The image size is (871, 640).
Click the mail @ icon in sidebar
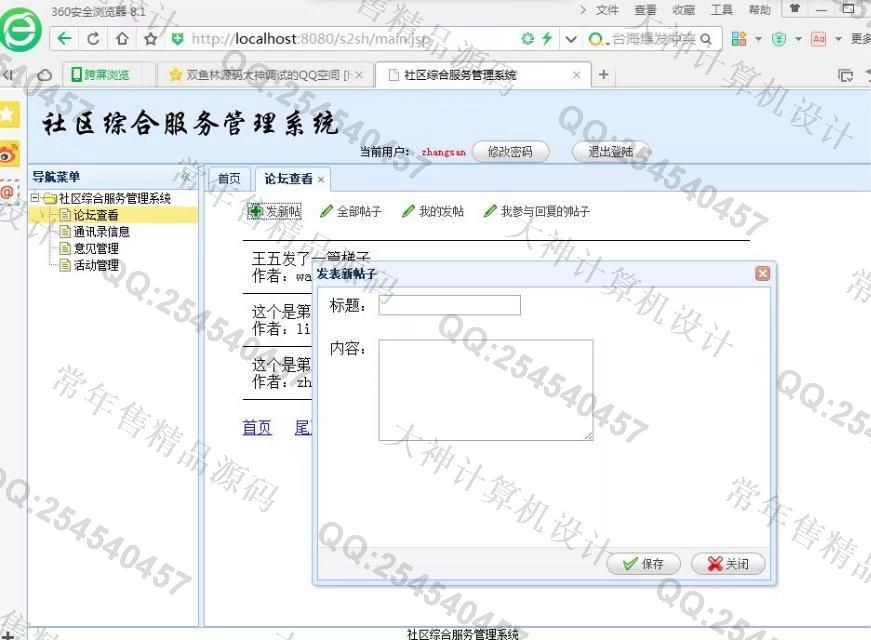[7, 192]
